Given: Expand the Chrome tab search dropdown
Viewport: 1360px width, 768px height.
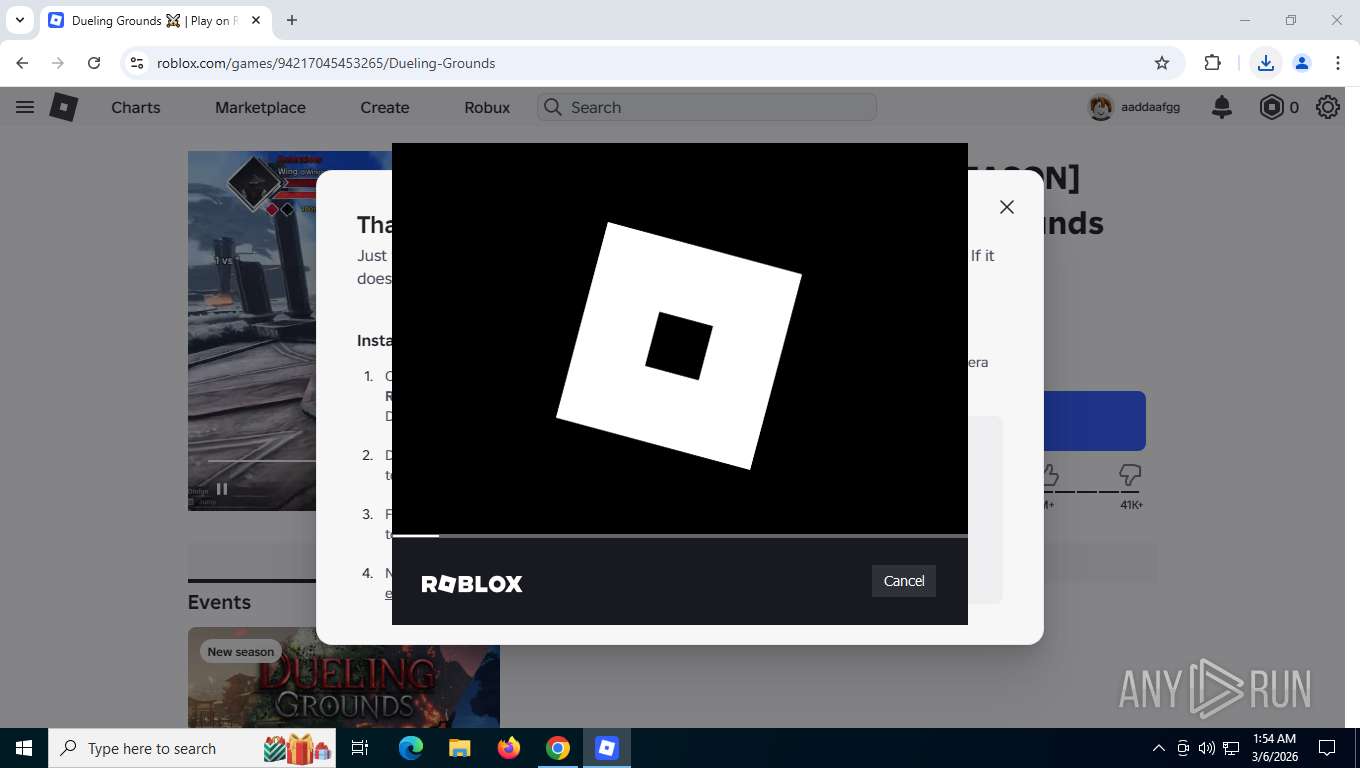Looking at the screenshot, I should pyautogui.click(x=19, y=20).
